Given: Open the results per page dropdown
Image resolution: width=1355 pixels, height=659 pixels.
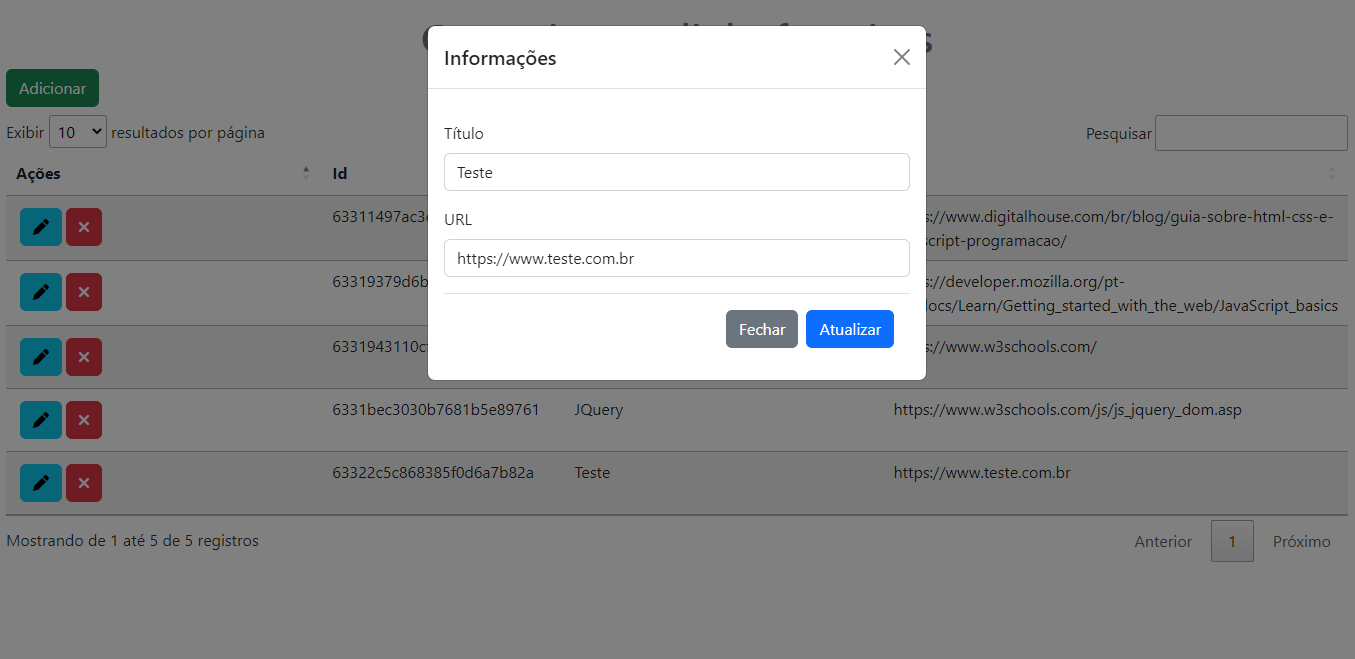Looking at the screenshot, I should coord(77,131).
